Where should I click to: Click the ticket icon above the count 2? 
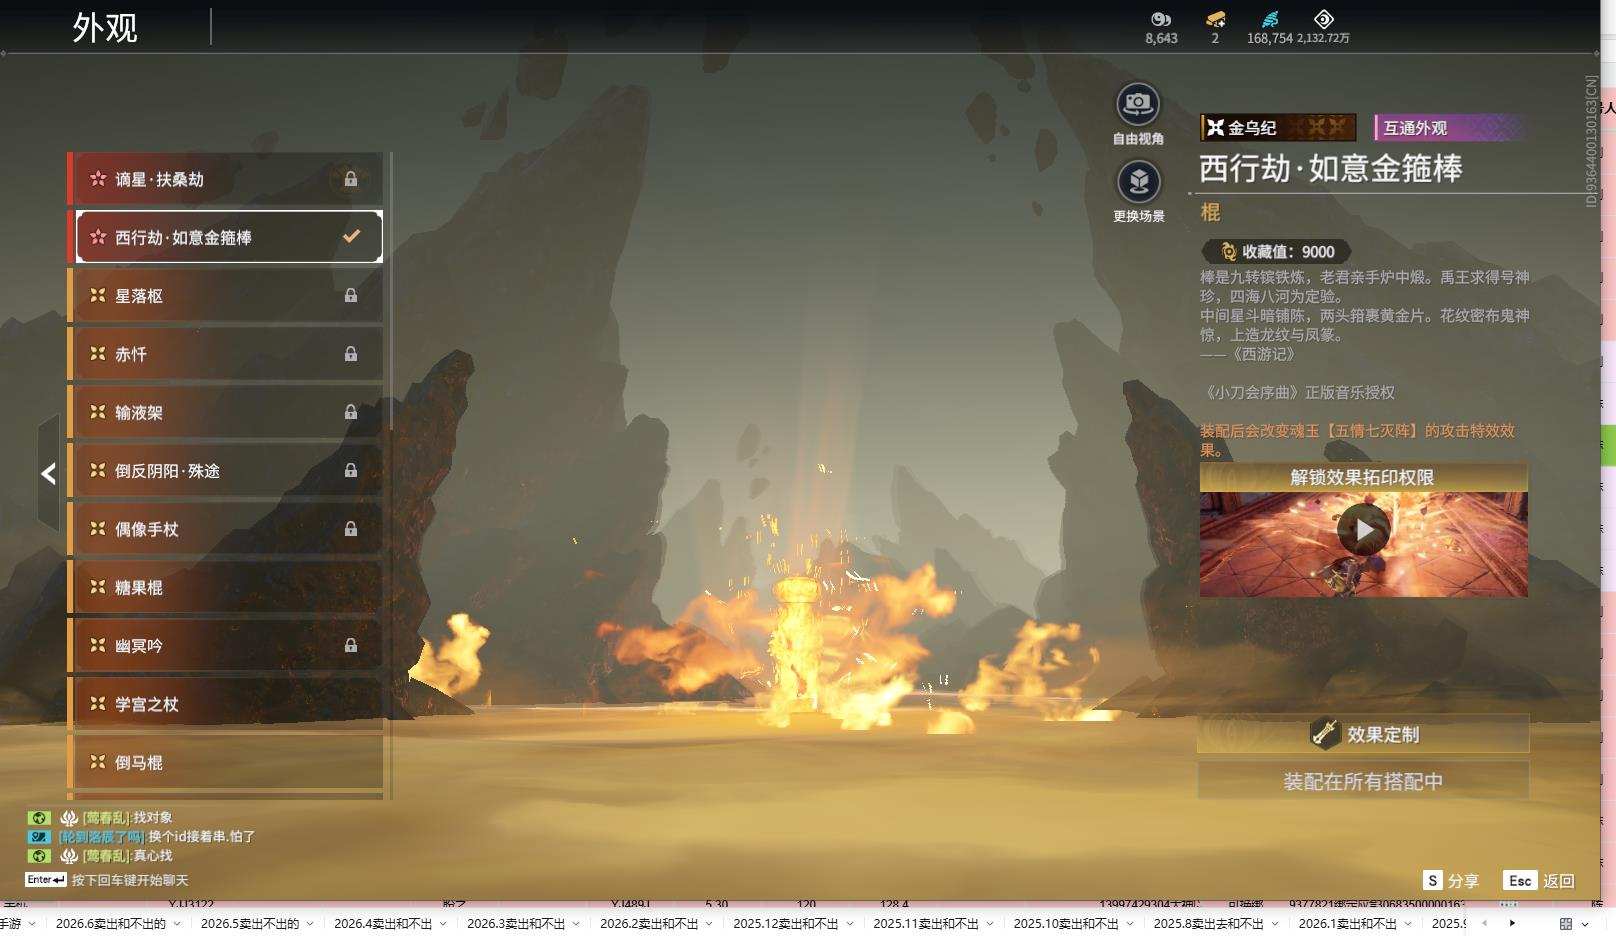coord(1215,19)
